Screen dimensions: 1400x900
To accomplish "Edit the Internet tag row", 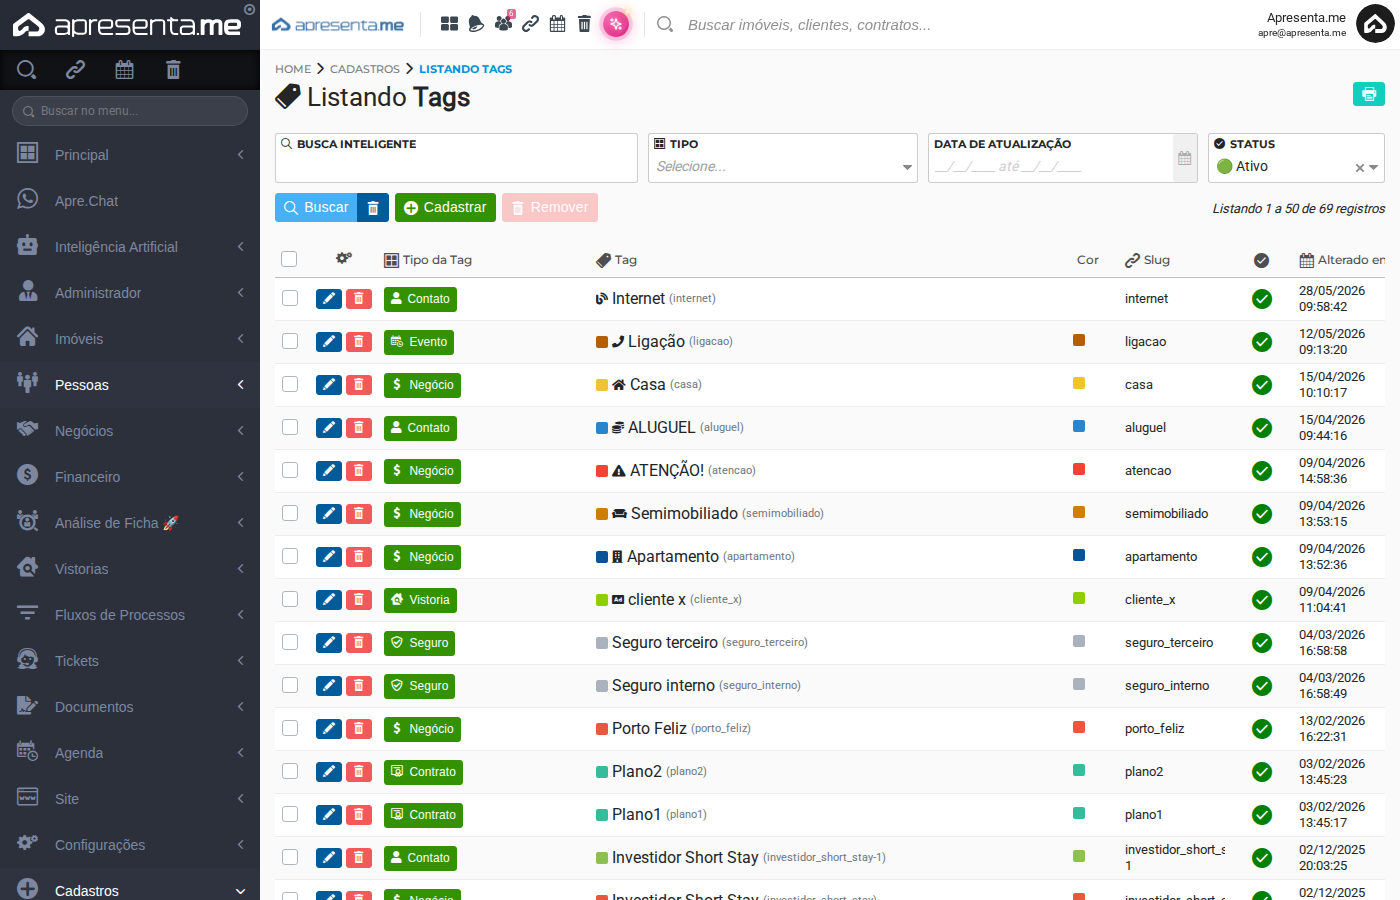I will (x=329, y=299).
